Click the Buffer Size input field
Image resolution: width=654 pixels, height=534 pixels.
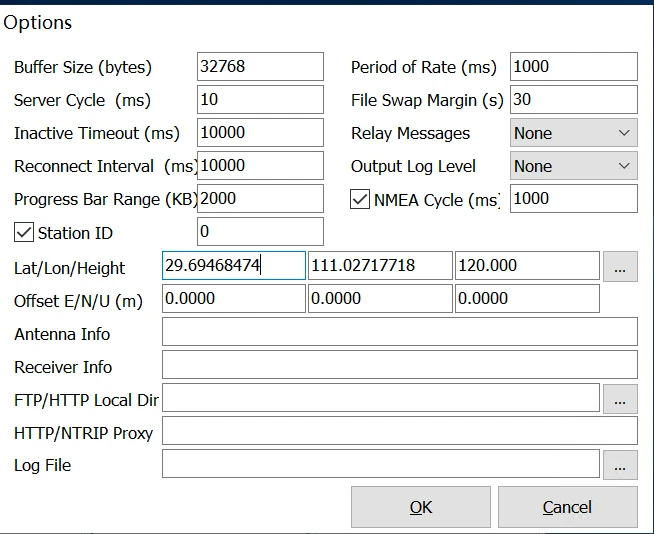(x=260, y=67)
